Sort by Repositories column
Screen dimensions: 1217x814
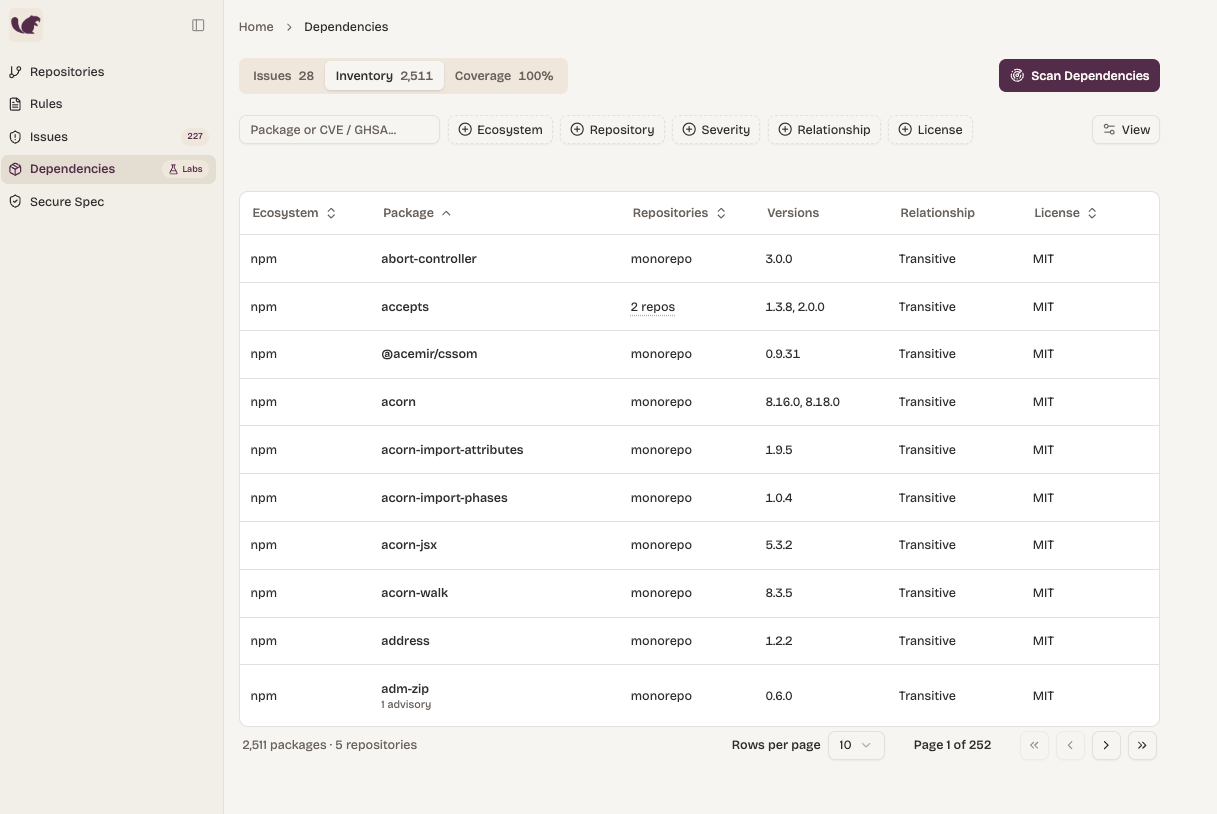tap(679, 213)
